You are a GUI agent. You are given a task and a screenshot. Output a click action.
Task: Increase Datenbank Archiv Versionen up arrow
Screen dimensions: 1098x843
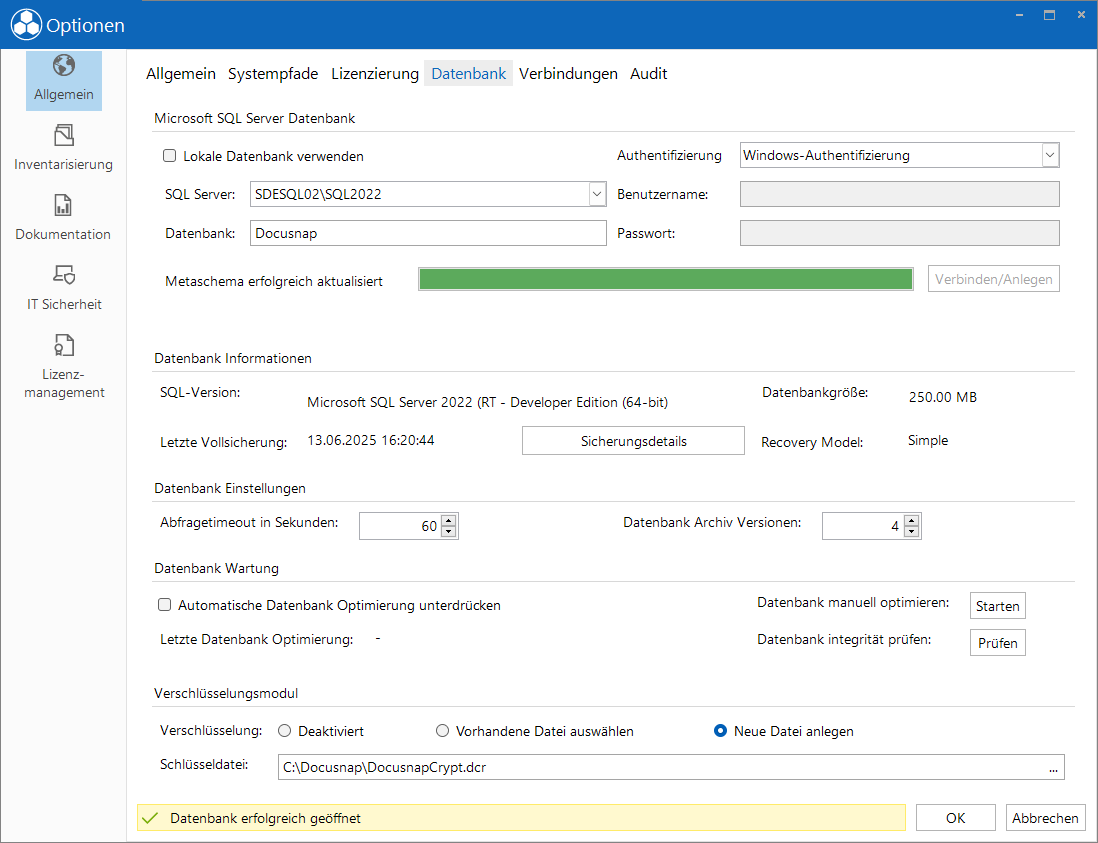point(911,520)
